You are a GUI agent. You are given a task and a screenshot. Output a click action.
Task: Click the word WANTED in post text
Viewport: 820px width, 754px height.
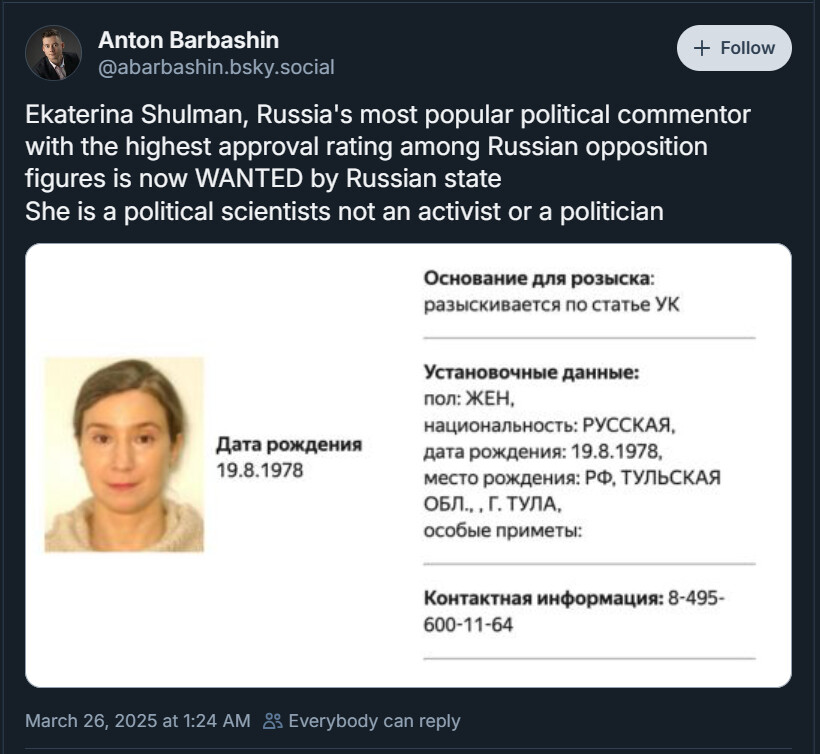[x=249, y=178]
